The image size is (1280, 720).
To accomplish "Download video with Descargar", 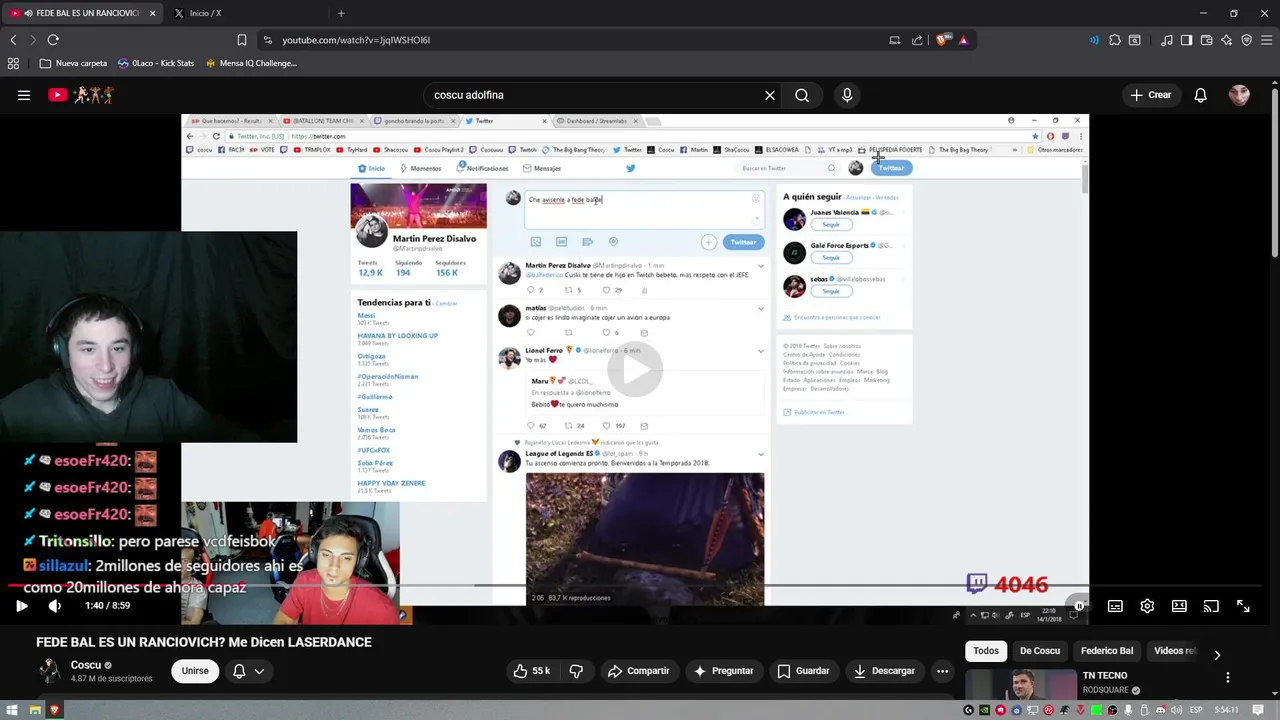I will click(x=883, y=671).
